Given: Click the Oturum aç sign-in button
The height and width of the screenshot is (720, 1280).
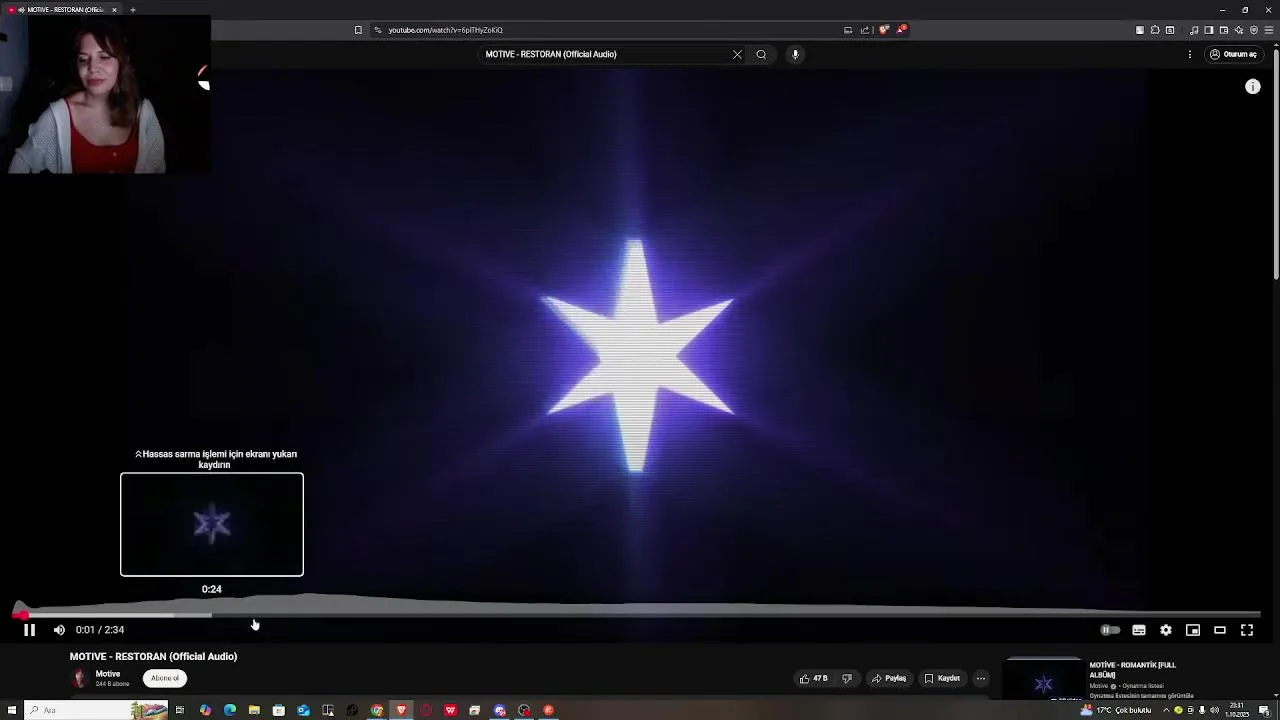Looking at the screenshot, I should pyautogui.click(x=1233, y=55).
